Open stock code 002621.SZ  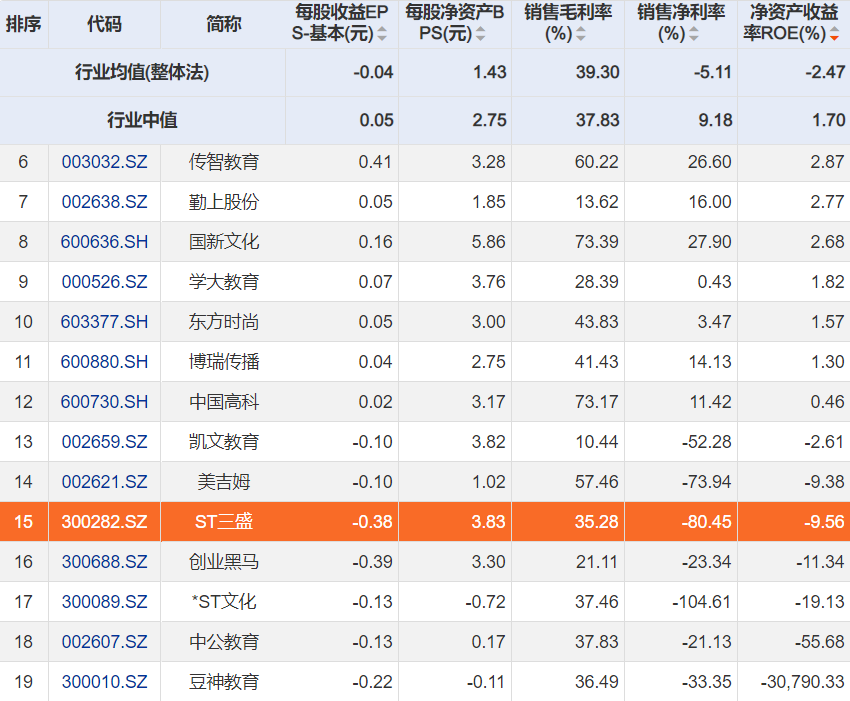coord(105,482)
